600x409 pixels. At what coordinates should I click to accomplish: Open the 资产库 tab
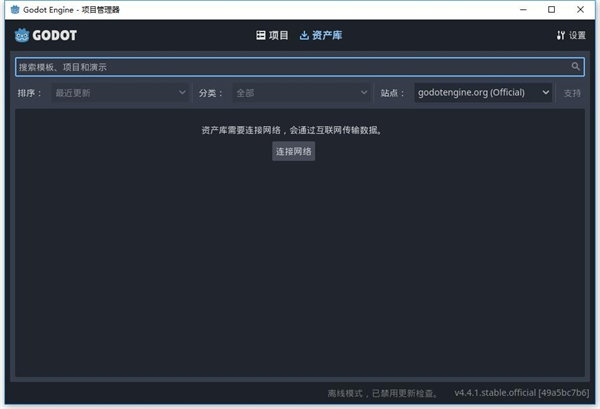pyautogui.click(x=321, y=36)
